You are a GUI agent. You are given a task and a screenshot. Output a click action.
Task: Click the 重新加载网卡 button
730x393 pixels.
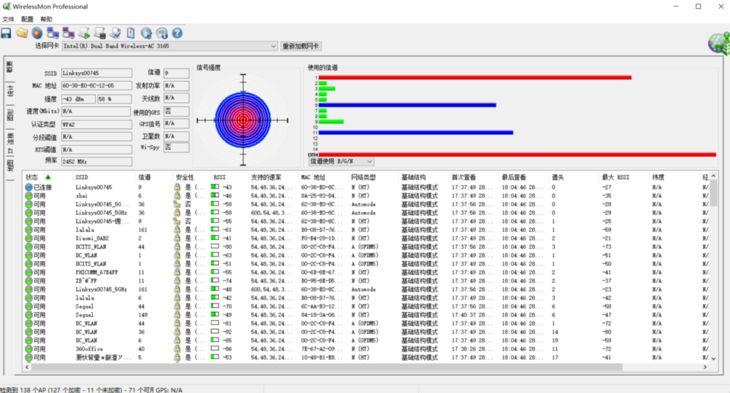click(x=301, y=46)
